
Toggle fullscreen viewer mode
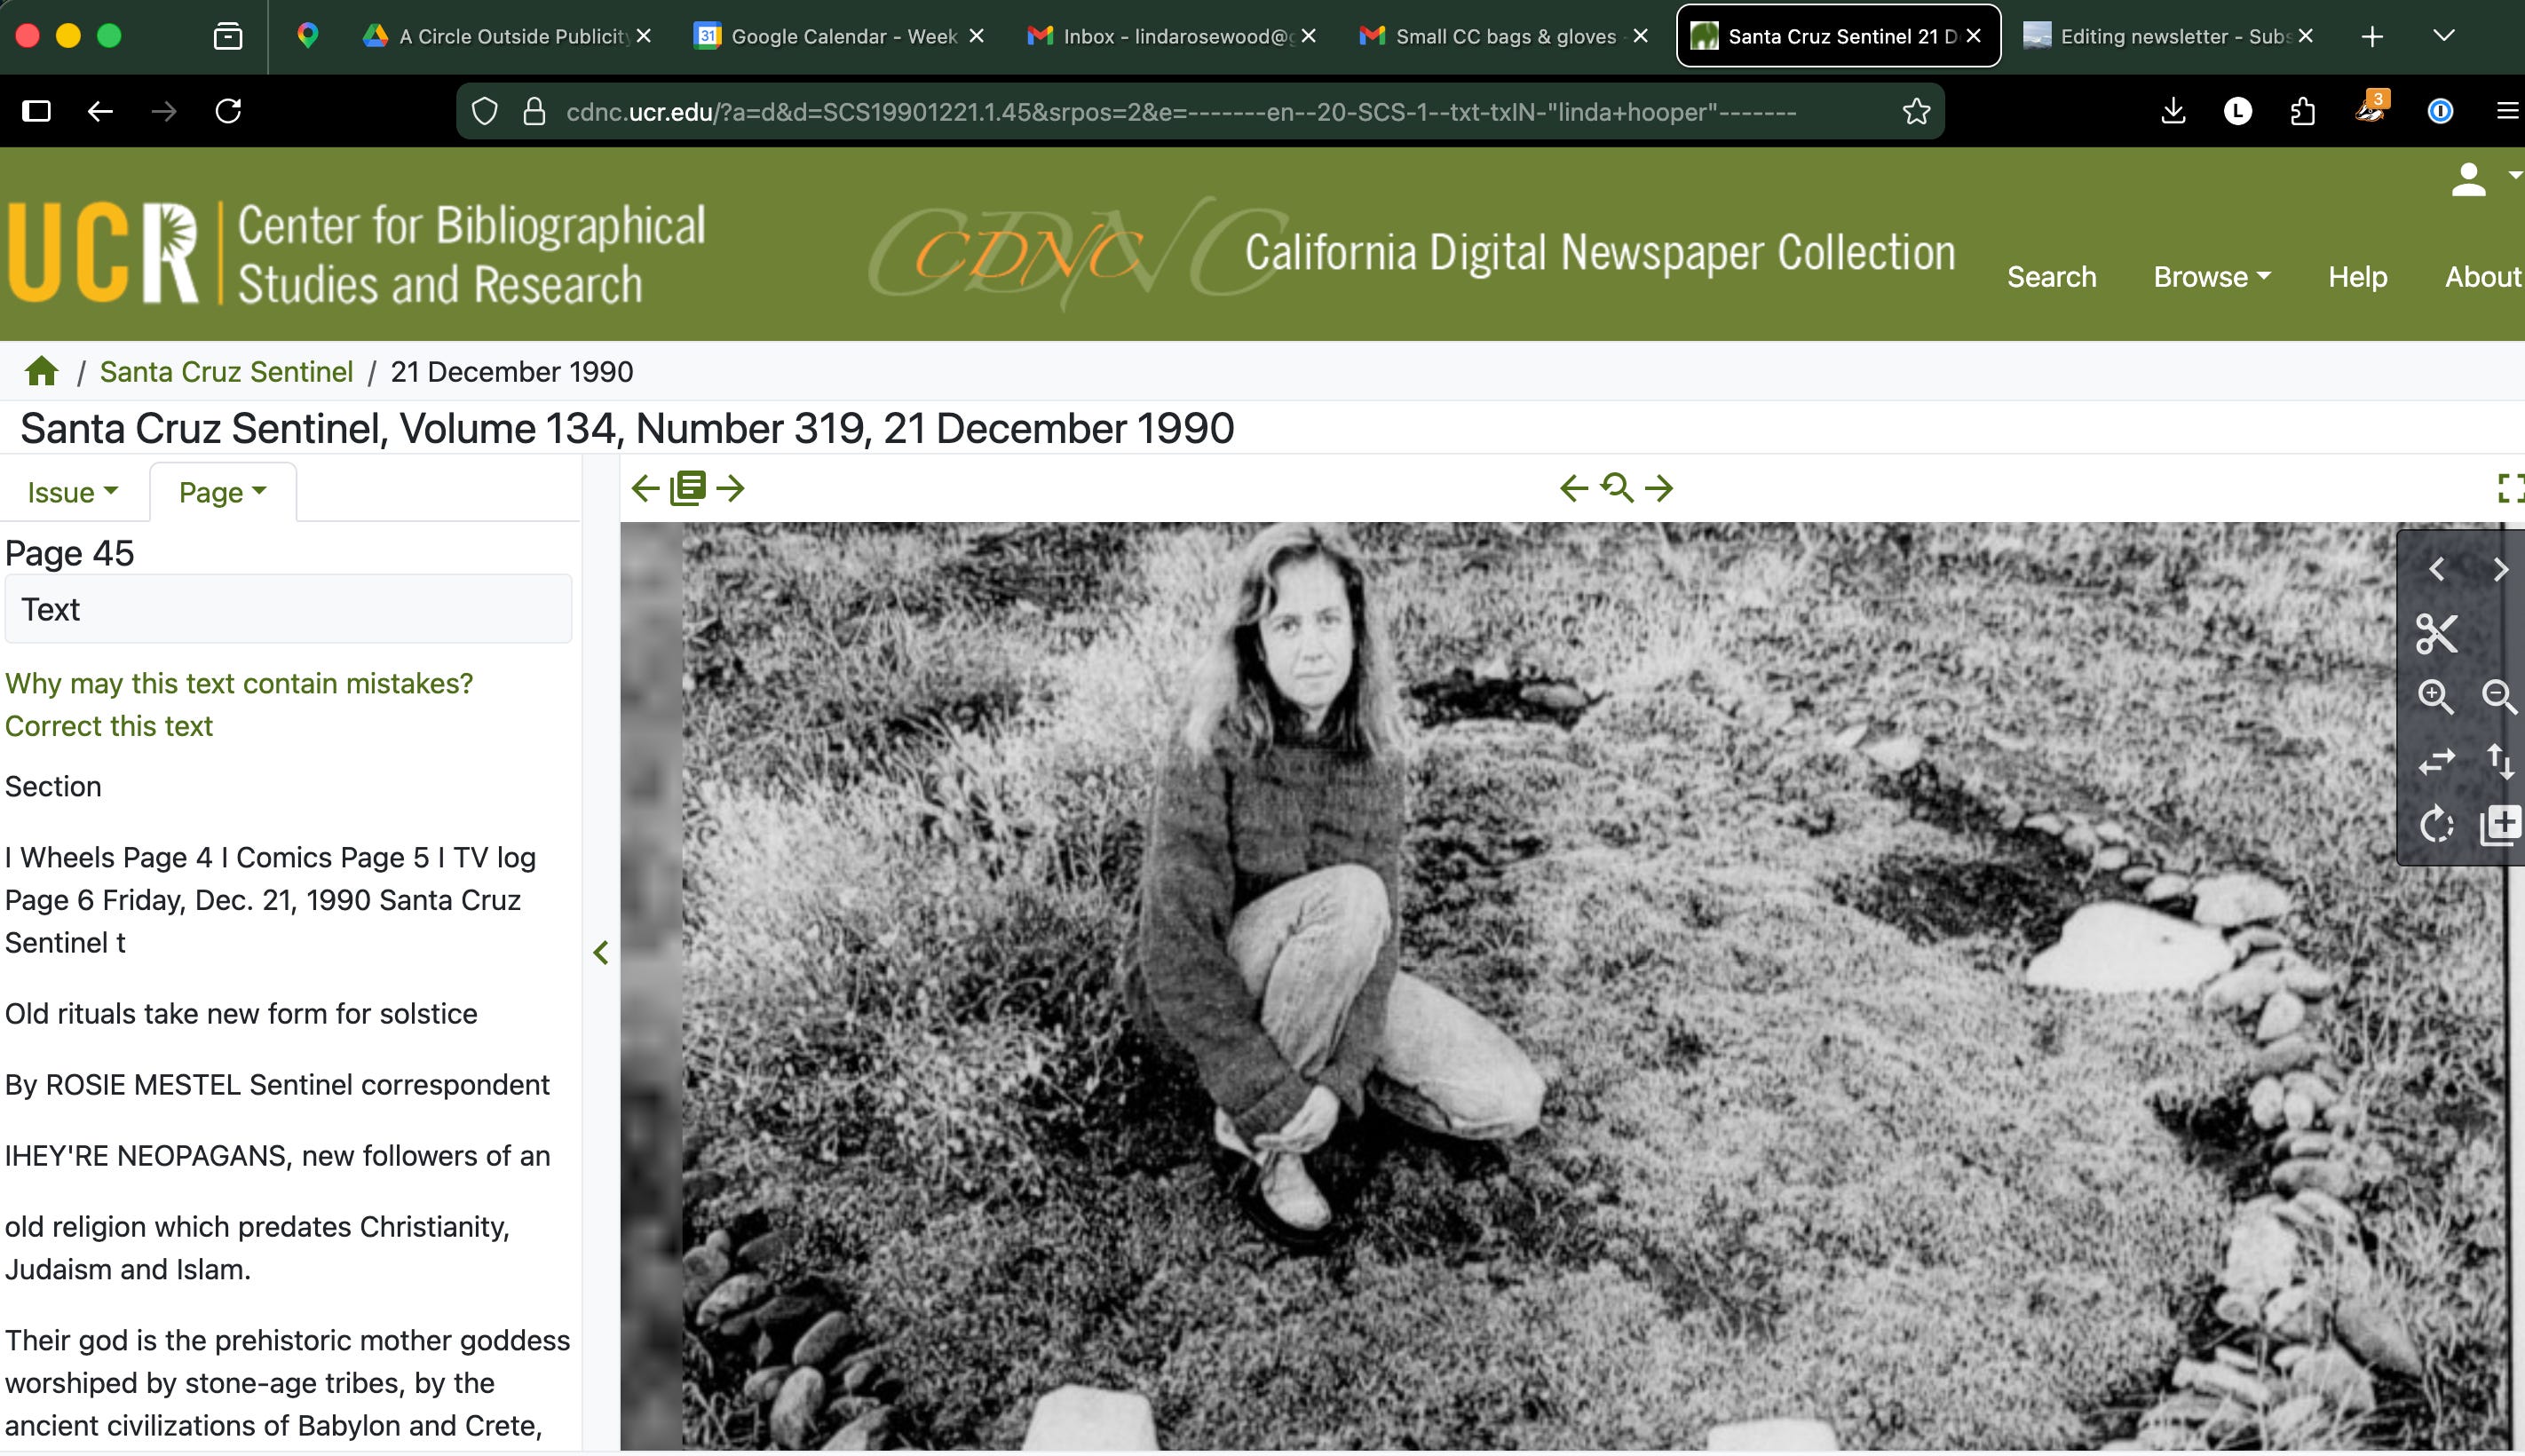(x=2510, y=488)
